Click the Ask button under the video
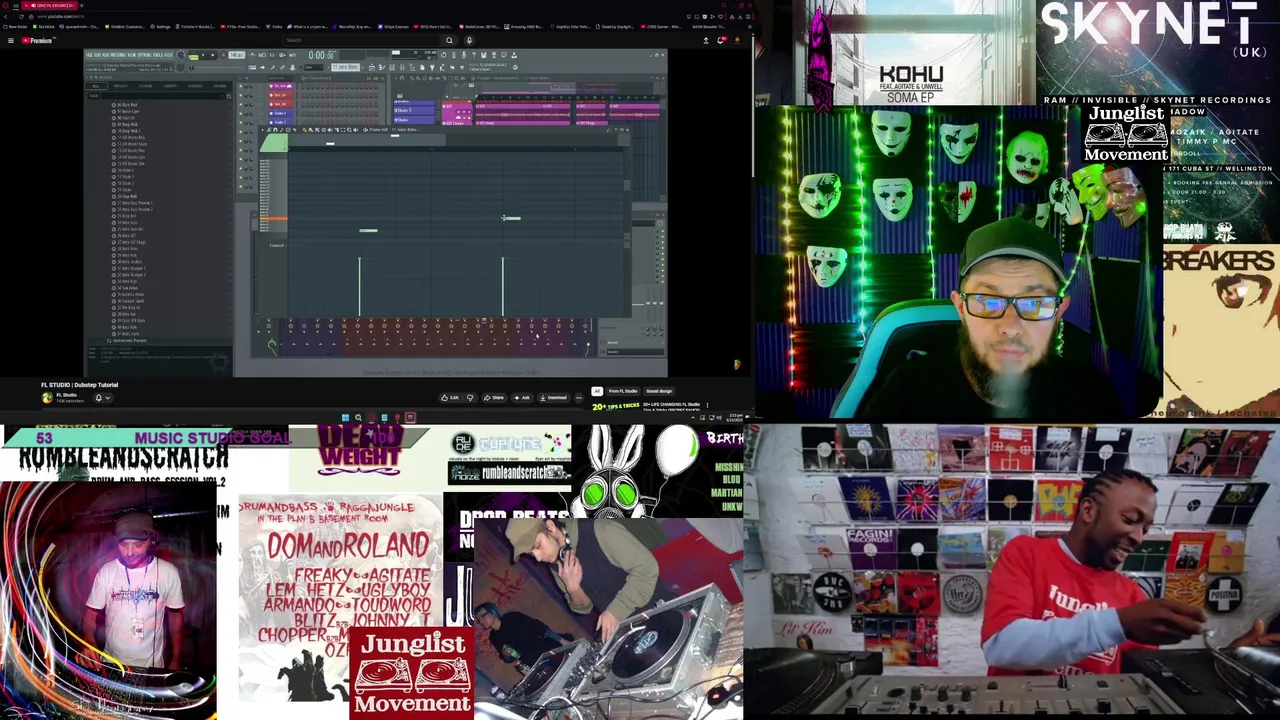 [x=521, y=397]
